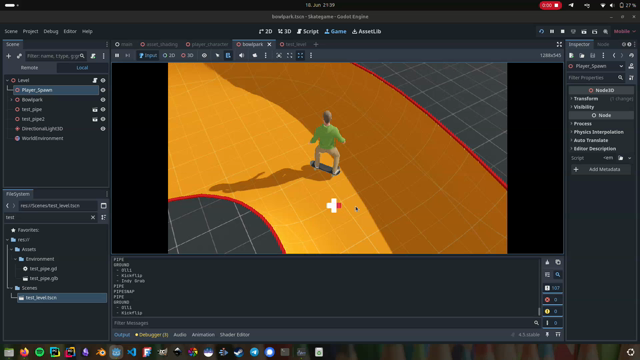
Task: Click the Filter Properties search field
Action: [596, 78]
